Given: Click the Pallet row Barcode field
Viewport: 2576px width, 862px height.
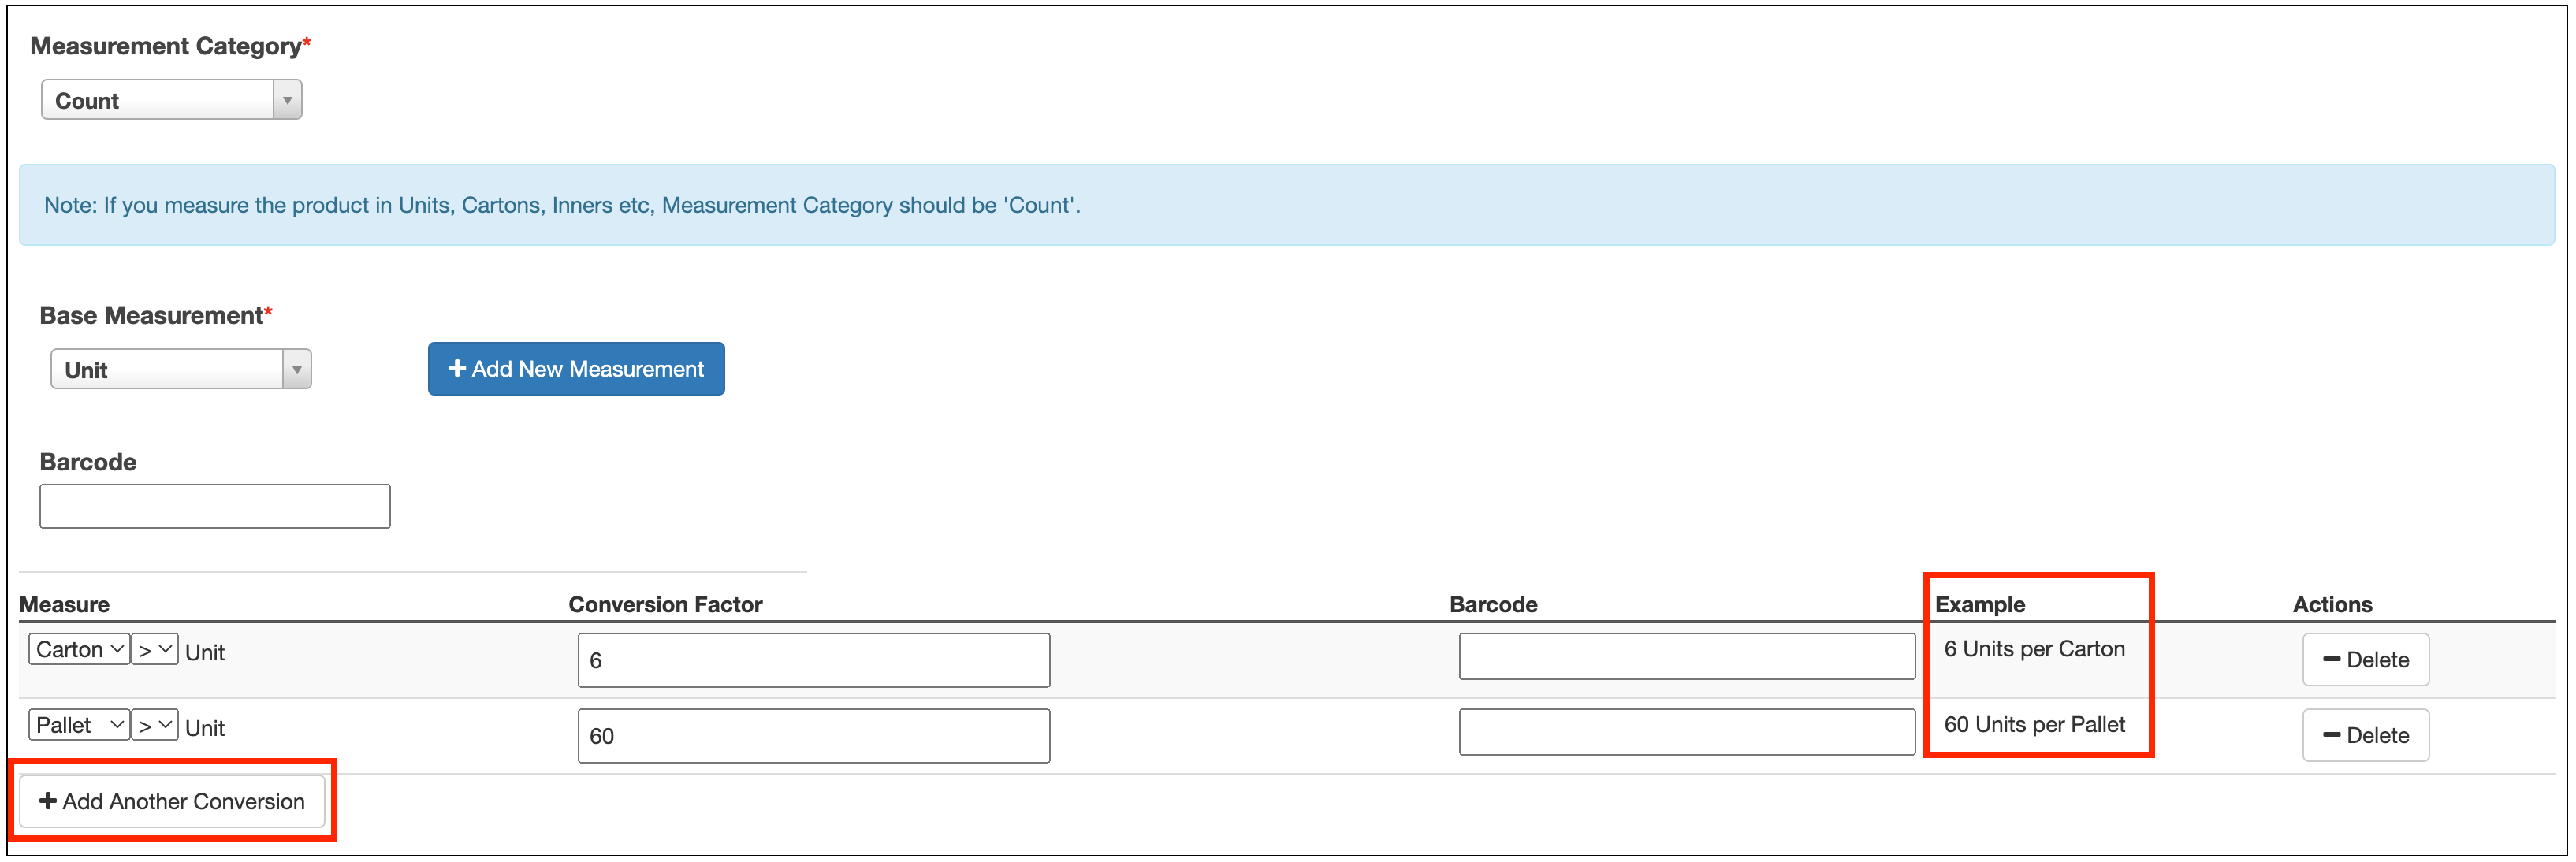Looking at the screenshot, I should (x=1686, y=733).
